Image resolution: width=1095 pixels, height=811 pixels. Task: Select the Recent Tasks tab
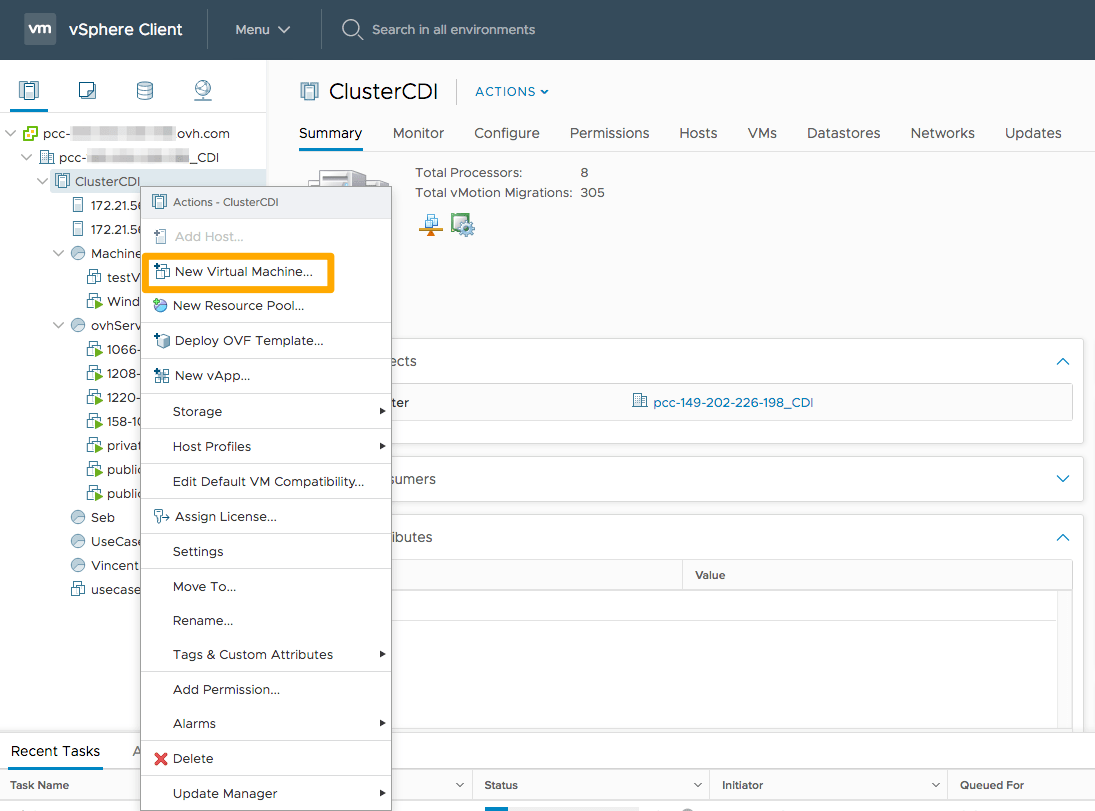pos(55,751)
